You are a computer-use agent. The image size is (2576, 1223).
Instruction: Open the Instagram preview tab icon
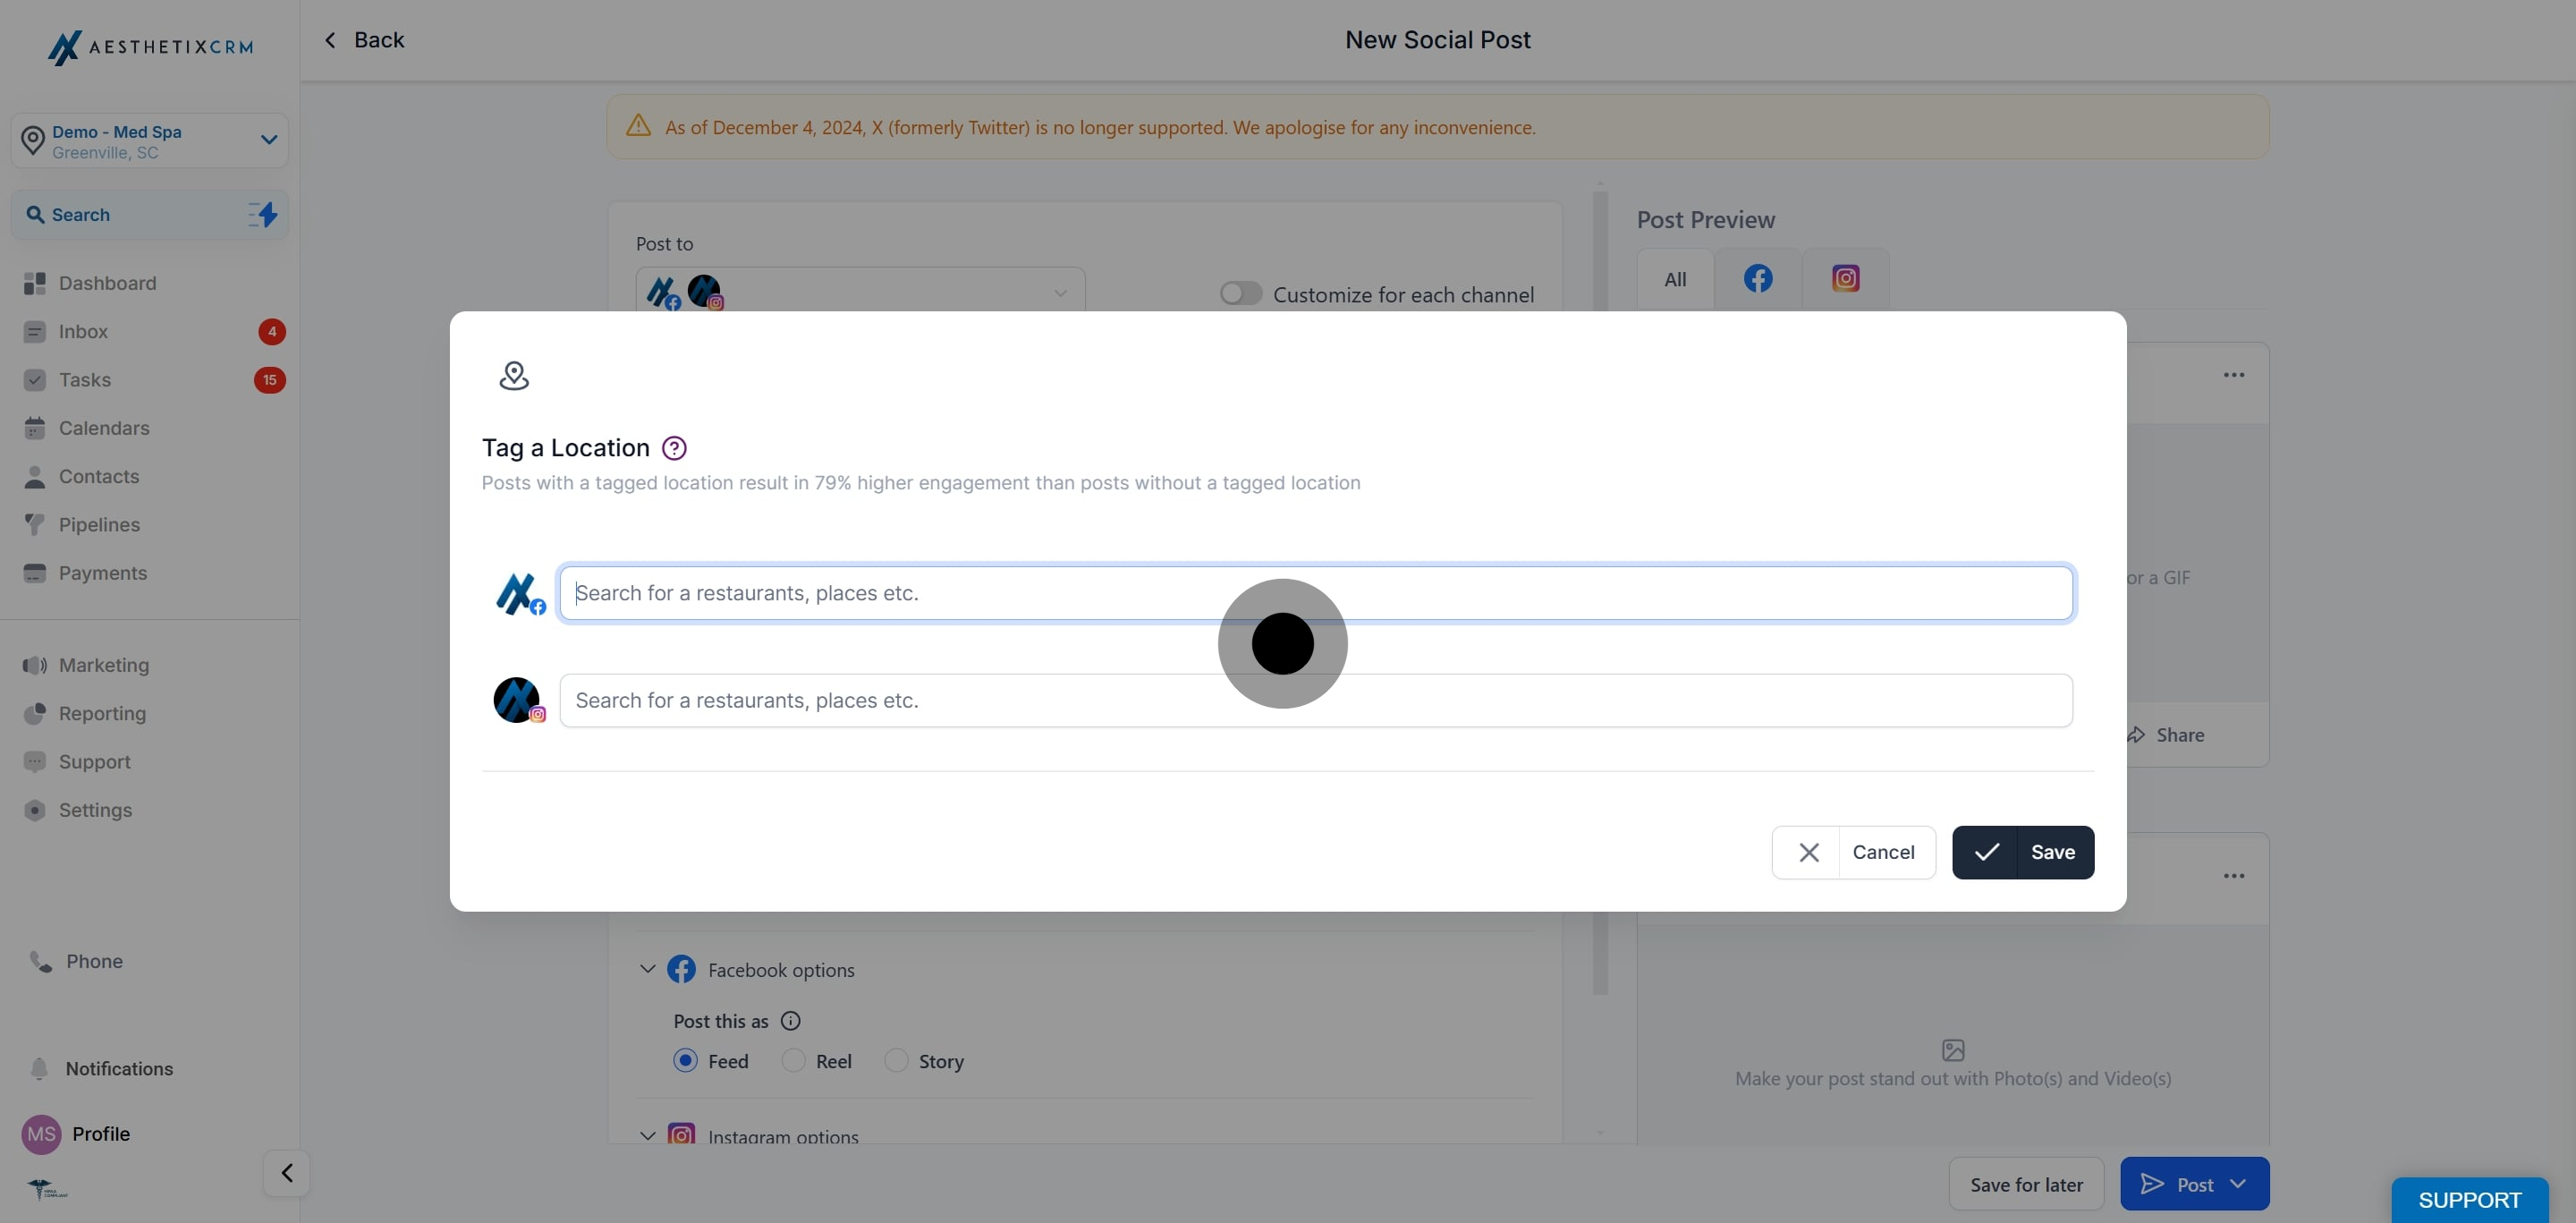(1845, 279)
